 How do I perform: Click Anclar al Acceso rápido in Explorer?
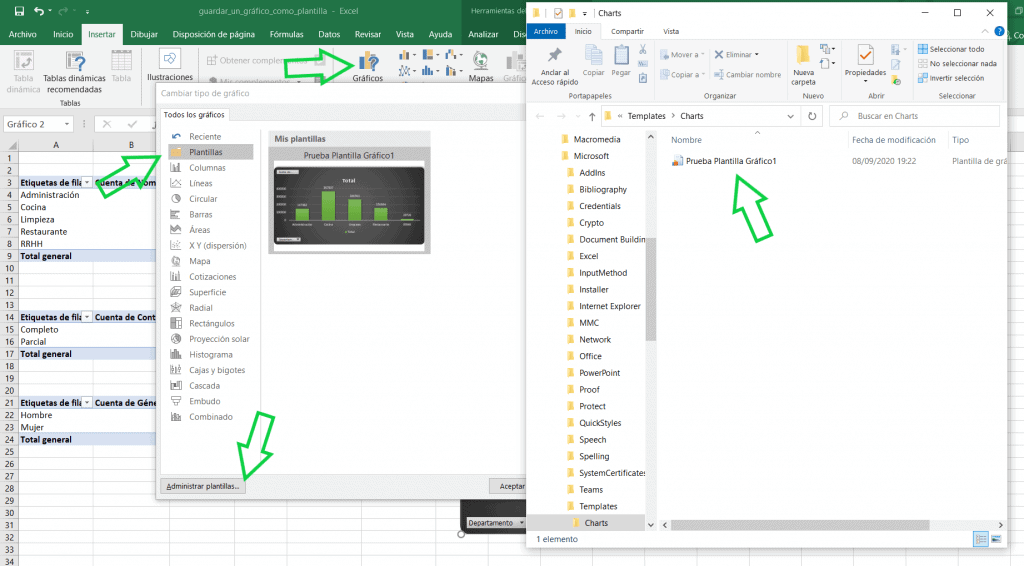point(554,67)
